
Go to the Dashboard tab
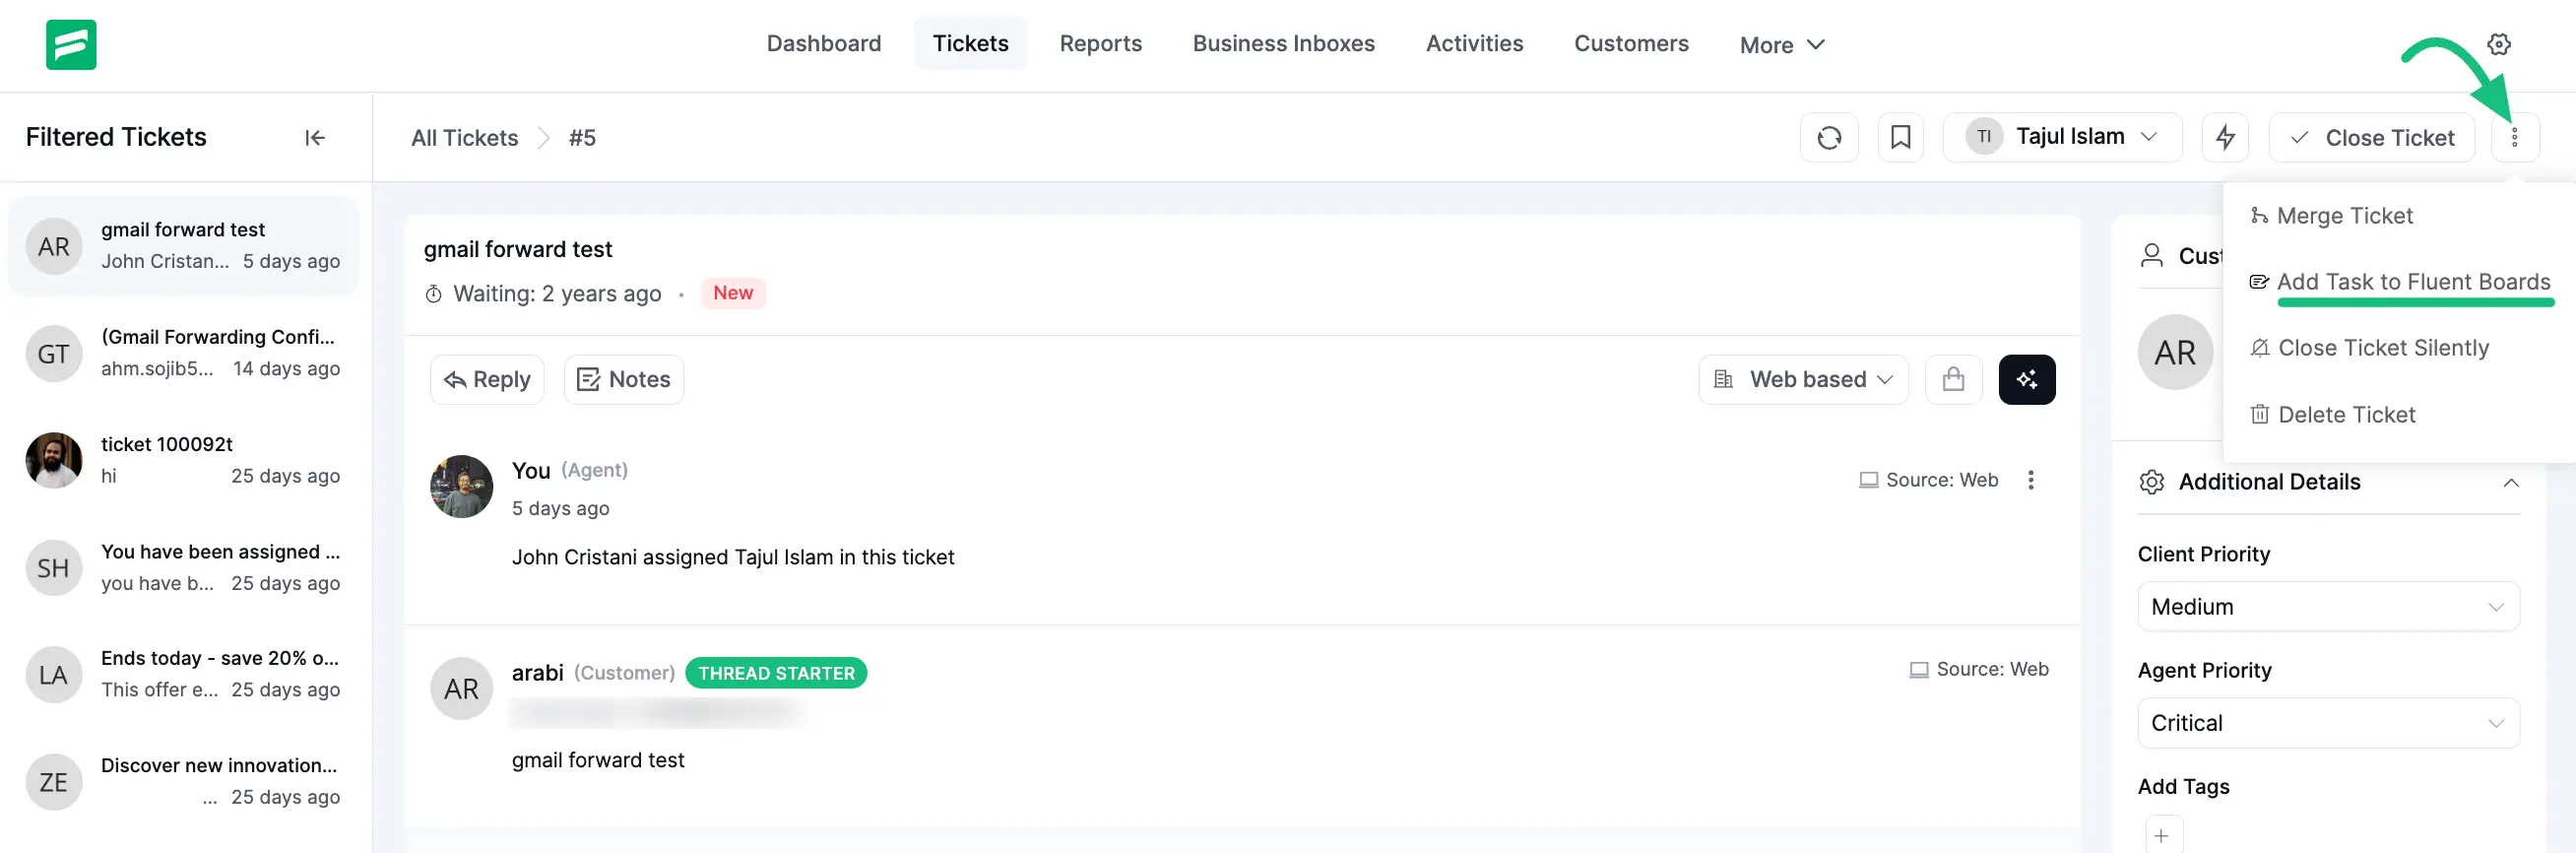(x=823, y=44)
